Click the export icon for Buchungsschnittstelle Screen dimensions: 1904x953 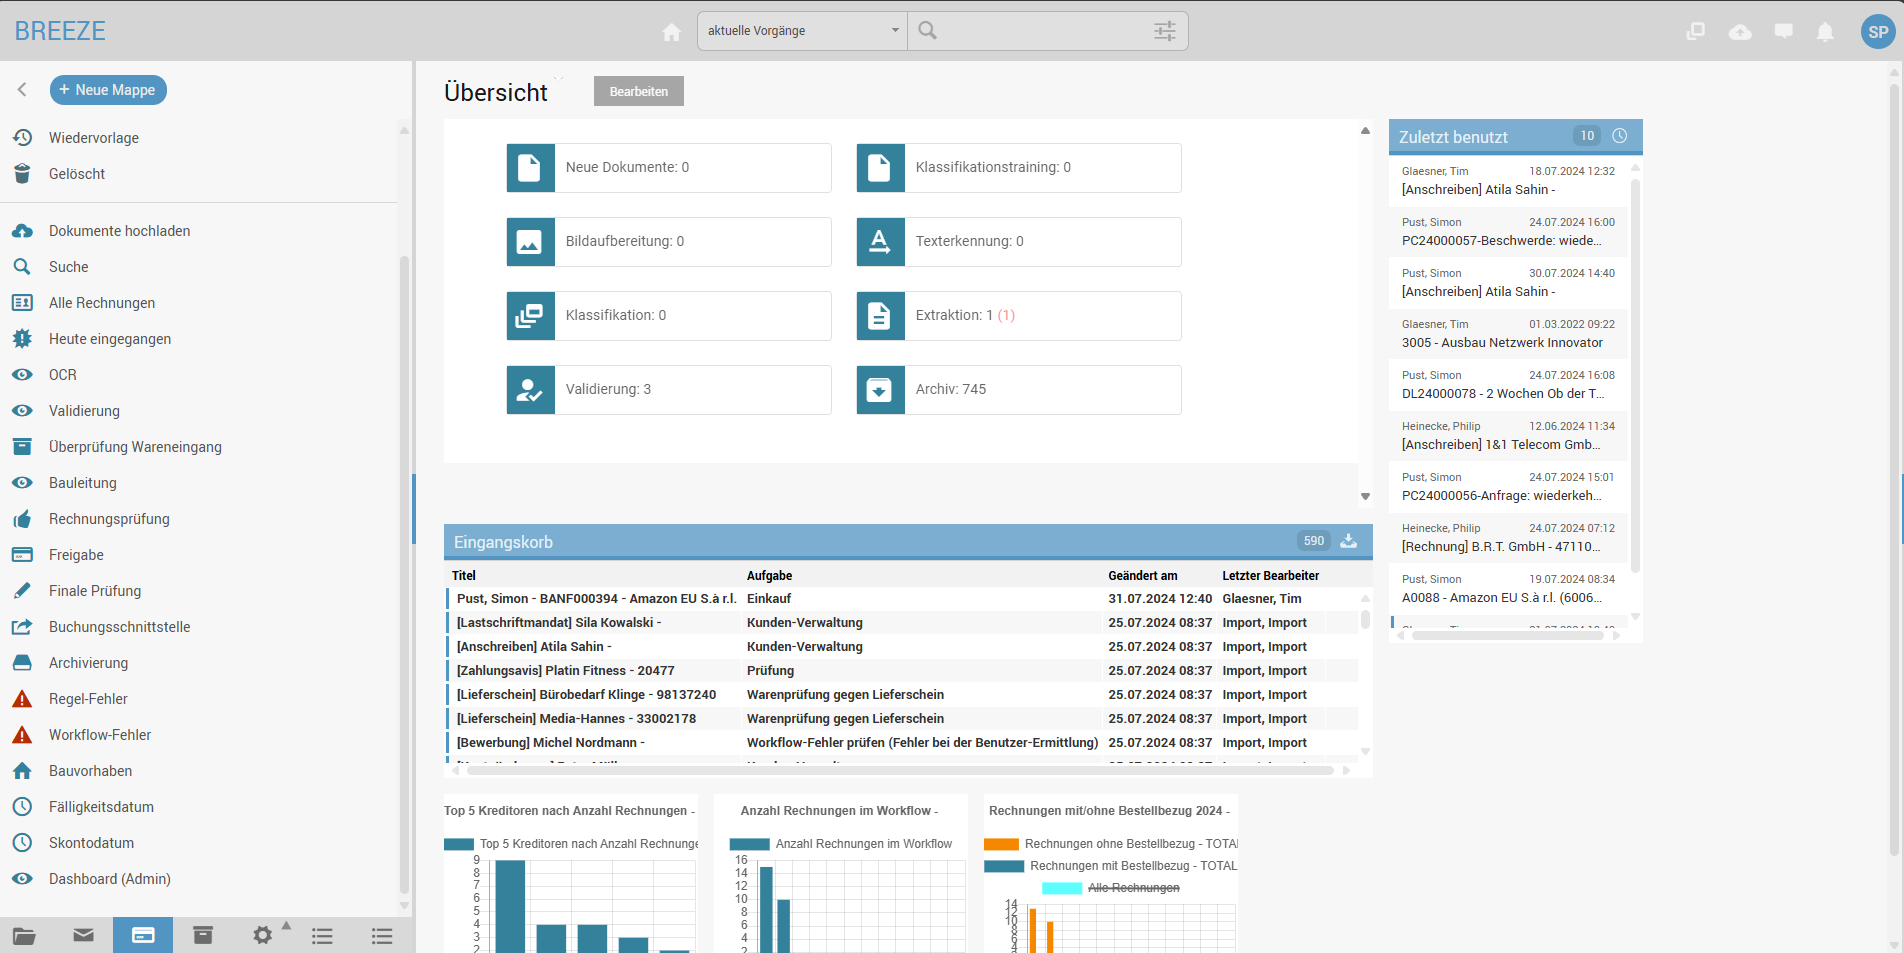tap(22, 627)
